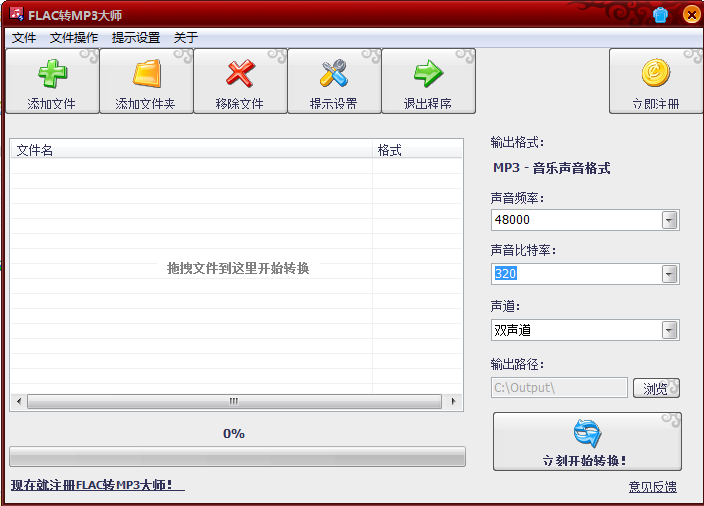Click the blue shirt skin icon in title bar
The width and height of the screenshot is (704, 506).
(660, 15)
